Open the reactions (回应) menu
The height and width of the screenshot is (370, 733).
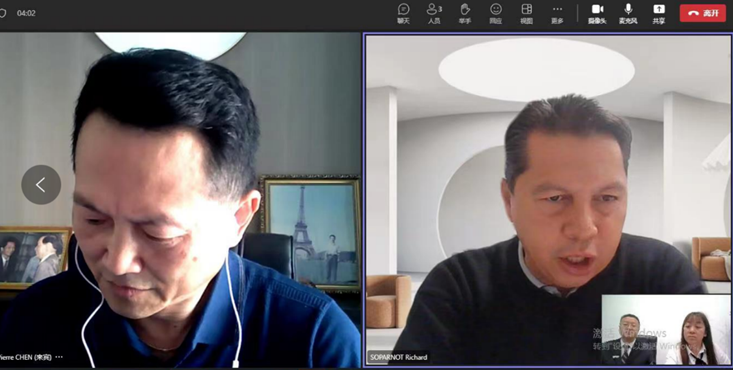(496, 14)
